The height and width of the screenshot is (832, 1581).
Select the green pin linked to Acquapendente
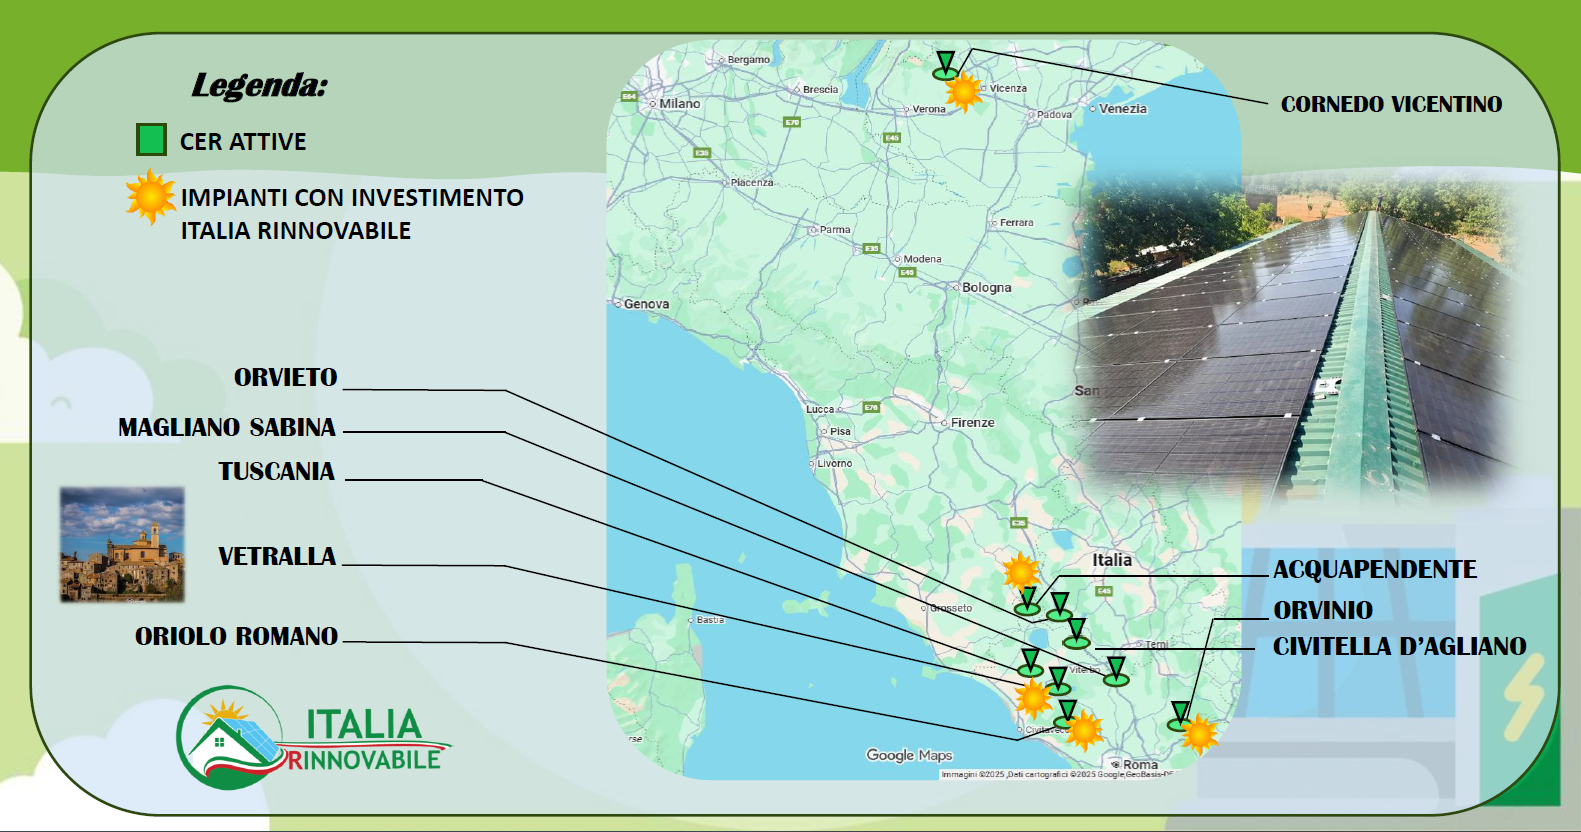pos(1027,601)
